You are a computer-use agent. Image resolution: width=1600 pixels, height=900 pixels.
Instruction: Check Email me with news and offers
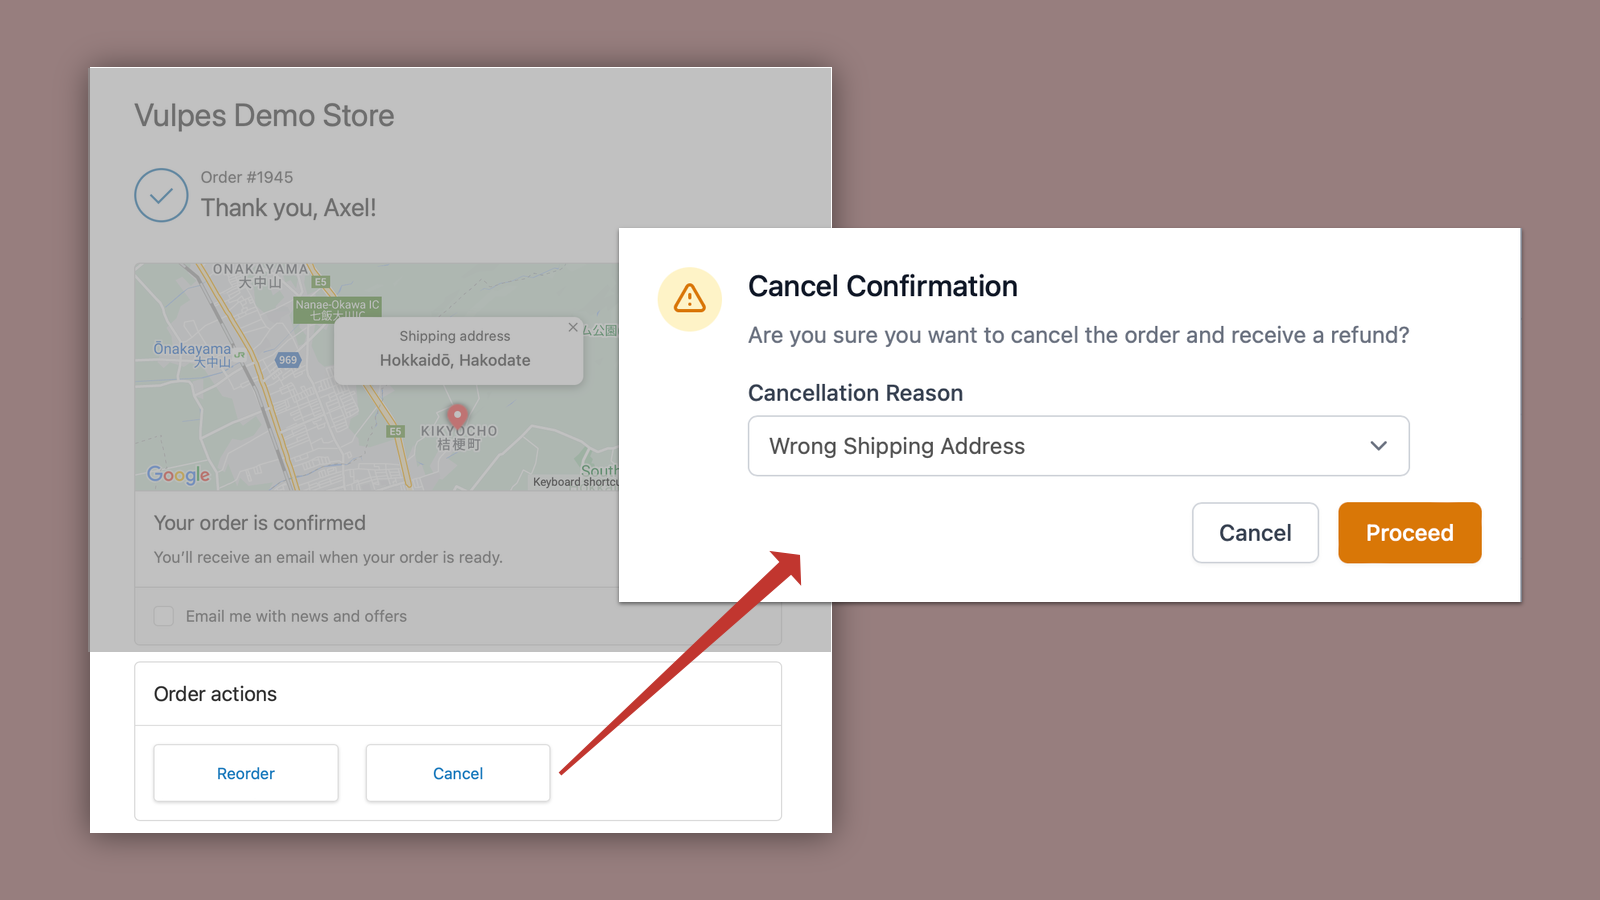(163, 616)
